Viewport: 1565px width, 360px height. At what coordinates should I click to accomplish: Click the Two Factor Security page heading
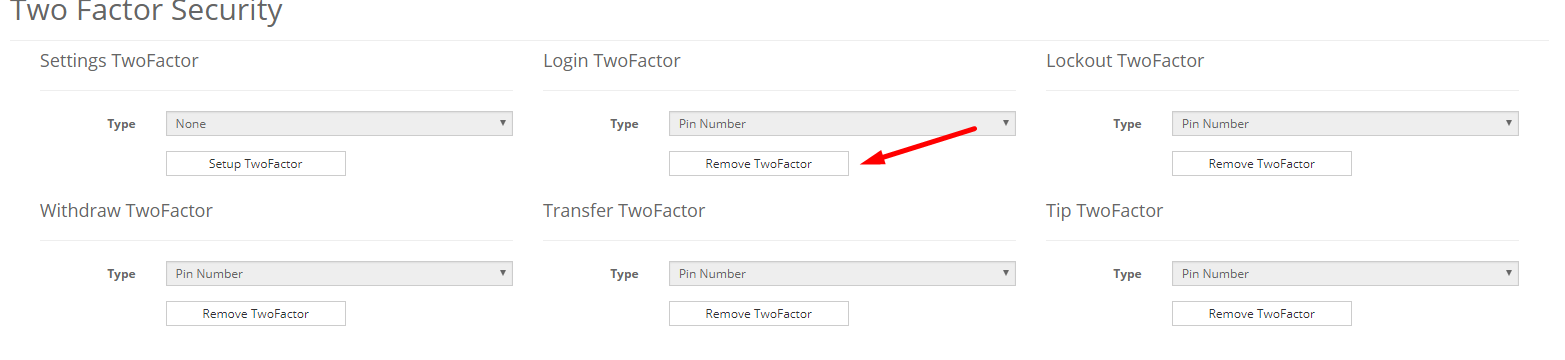[x=146, y=11]
